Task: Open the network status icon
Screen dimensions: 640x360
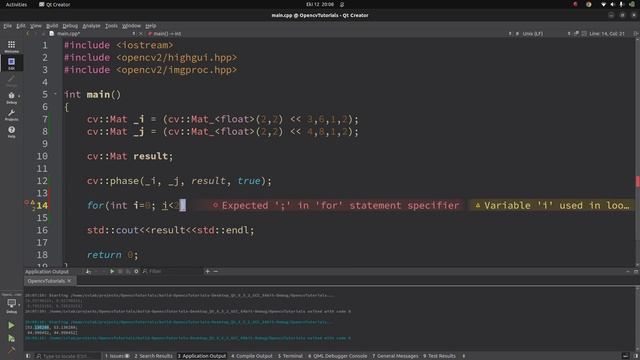Action: (x=603, y=4)
